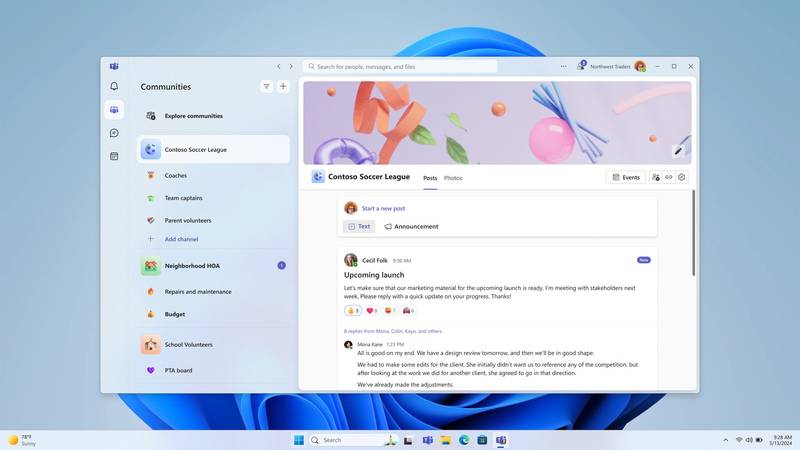Edit the banner image with the pencil icon

(678, 151)
